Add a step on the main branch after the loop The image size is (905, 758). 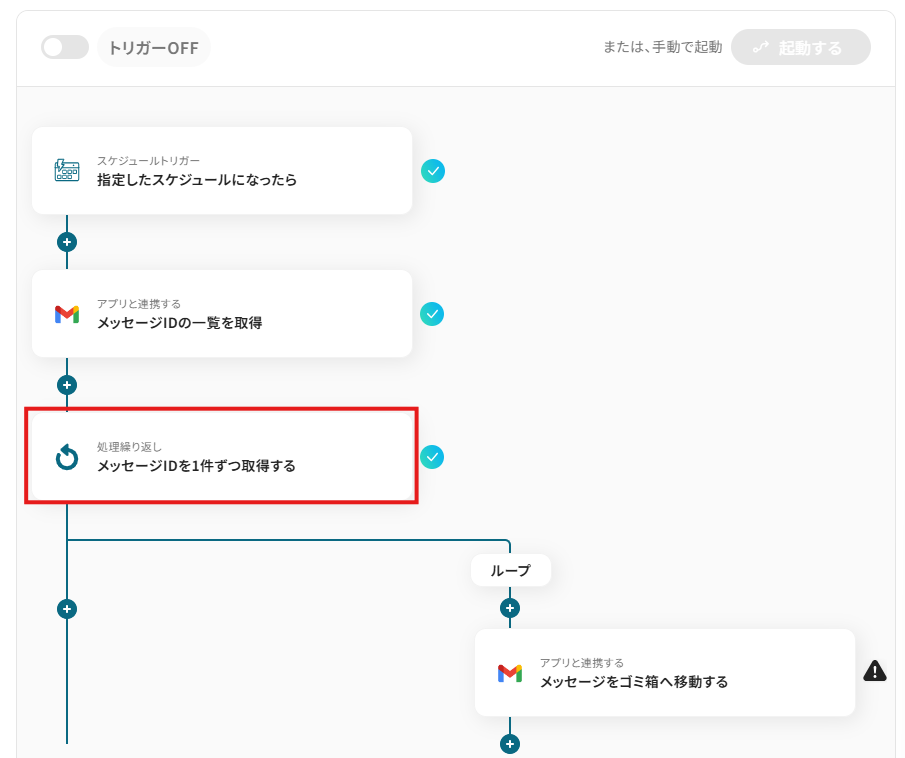(67, 608)
